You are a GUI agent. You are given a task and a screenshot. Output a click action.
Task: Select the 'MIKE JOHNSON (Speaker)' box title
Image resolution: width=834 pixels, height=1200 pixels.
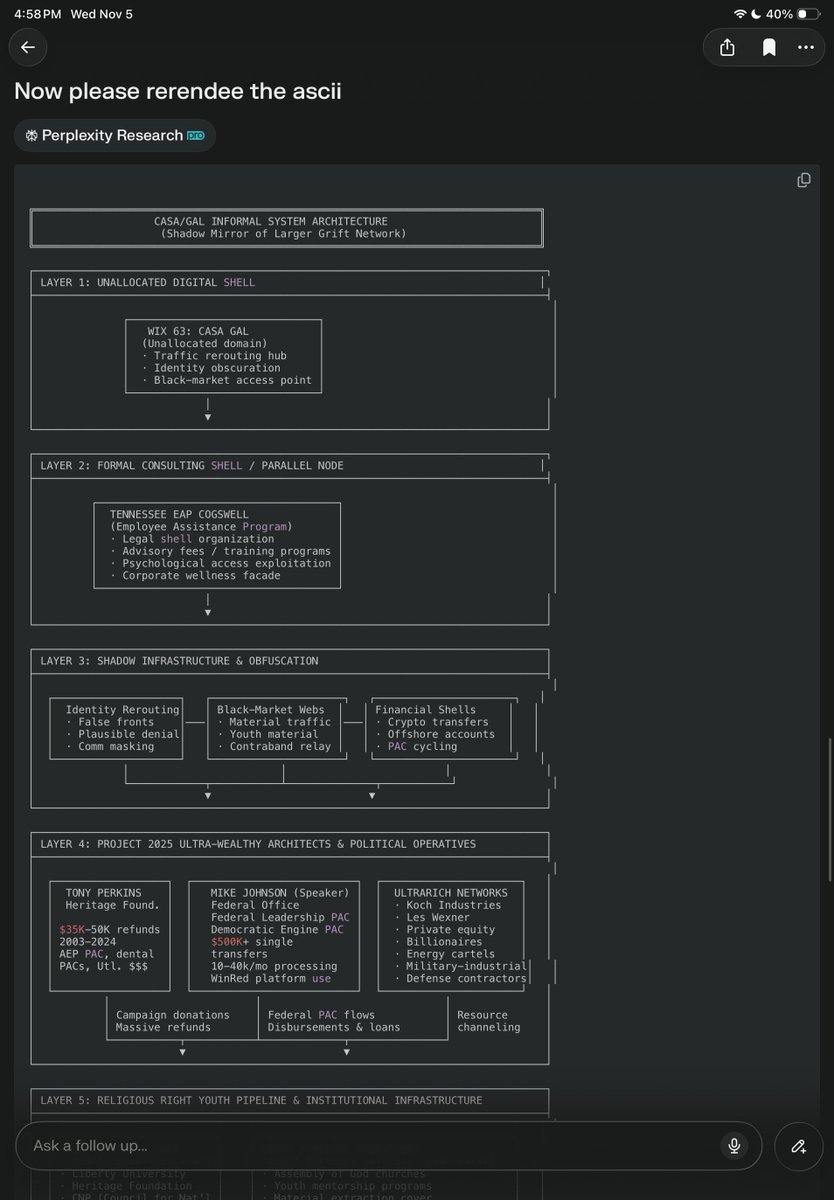pyautogui.click(x=280, y=893)
